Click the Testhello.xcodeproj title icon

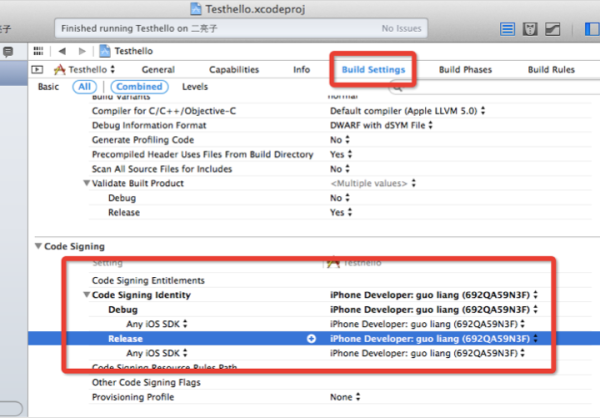point(196,8)
